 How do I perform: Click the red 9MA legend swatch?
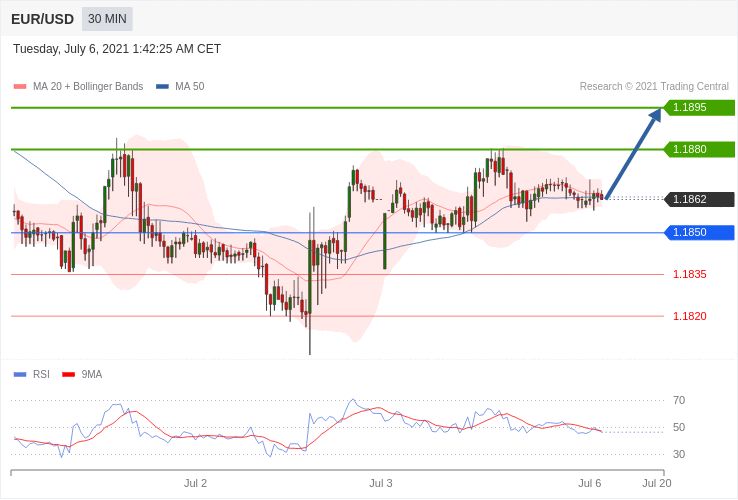coord(69,375)
